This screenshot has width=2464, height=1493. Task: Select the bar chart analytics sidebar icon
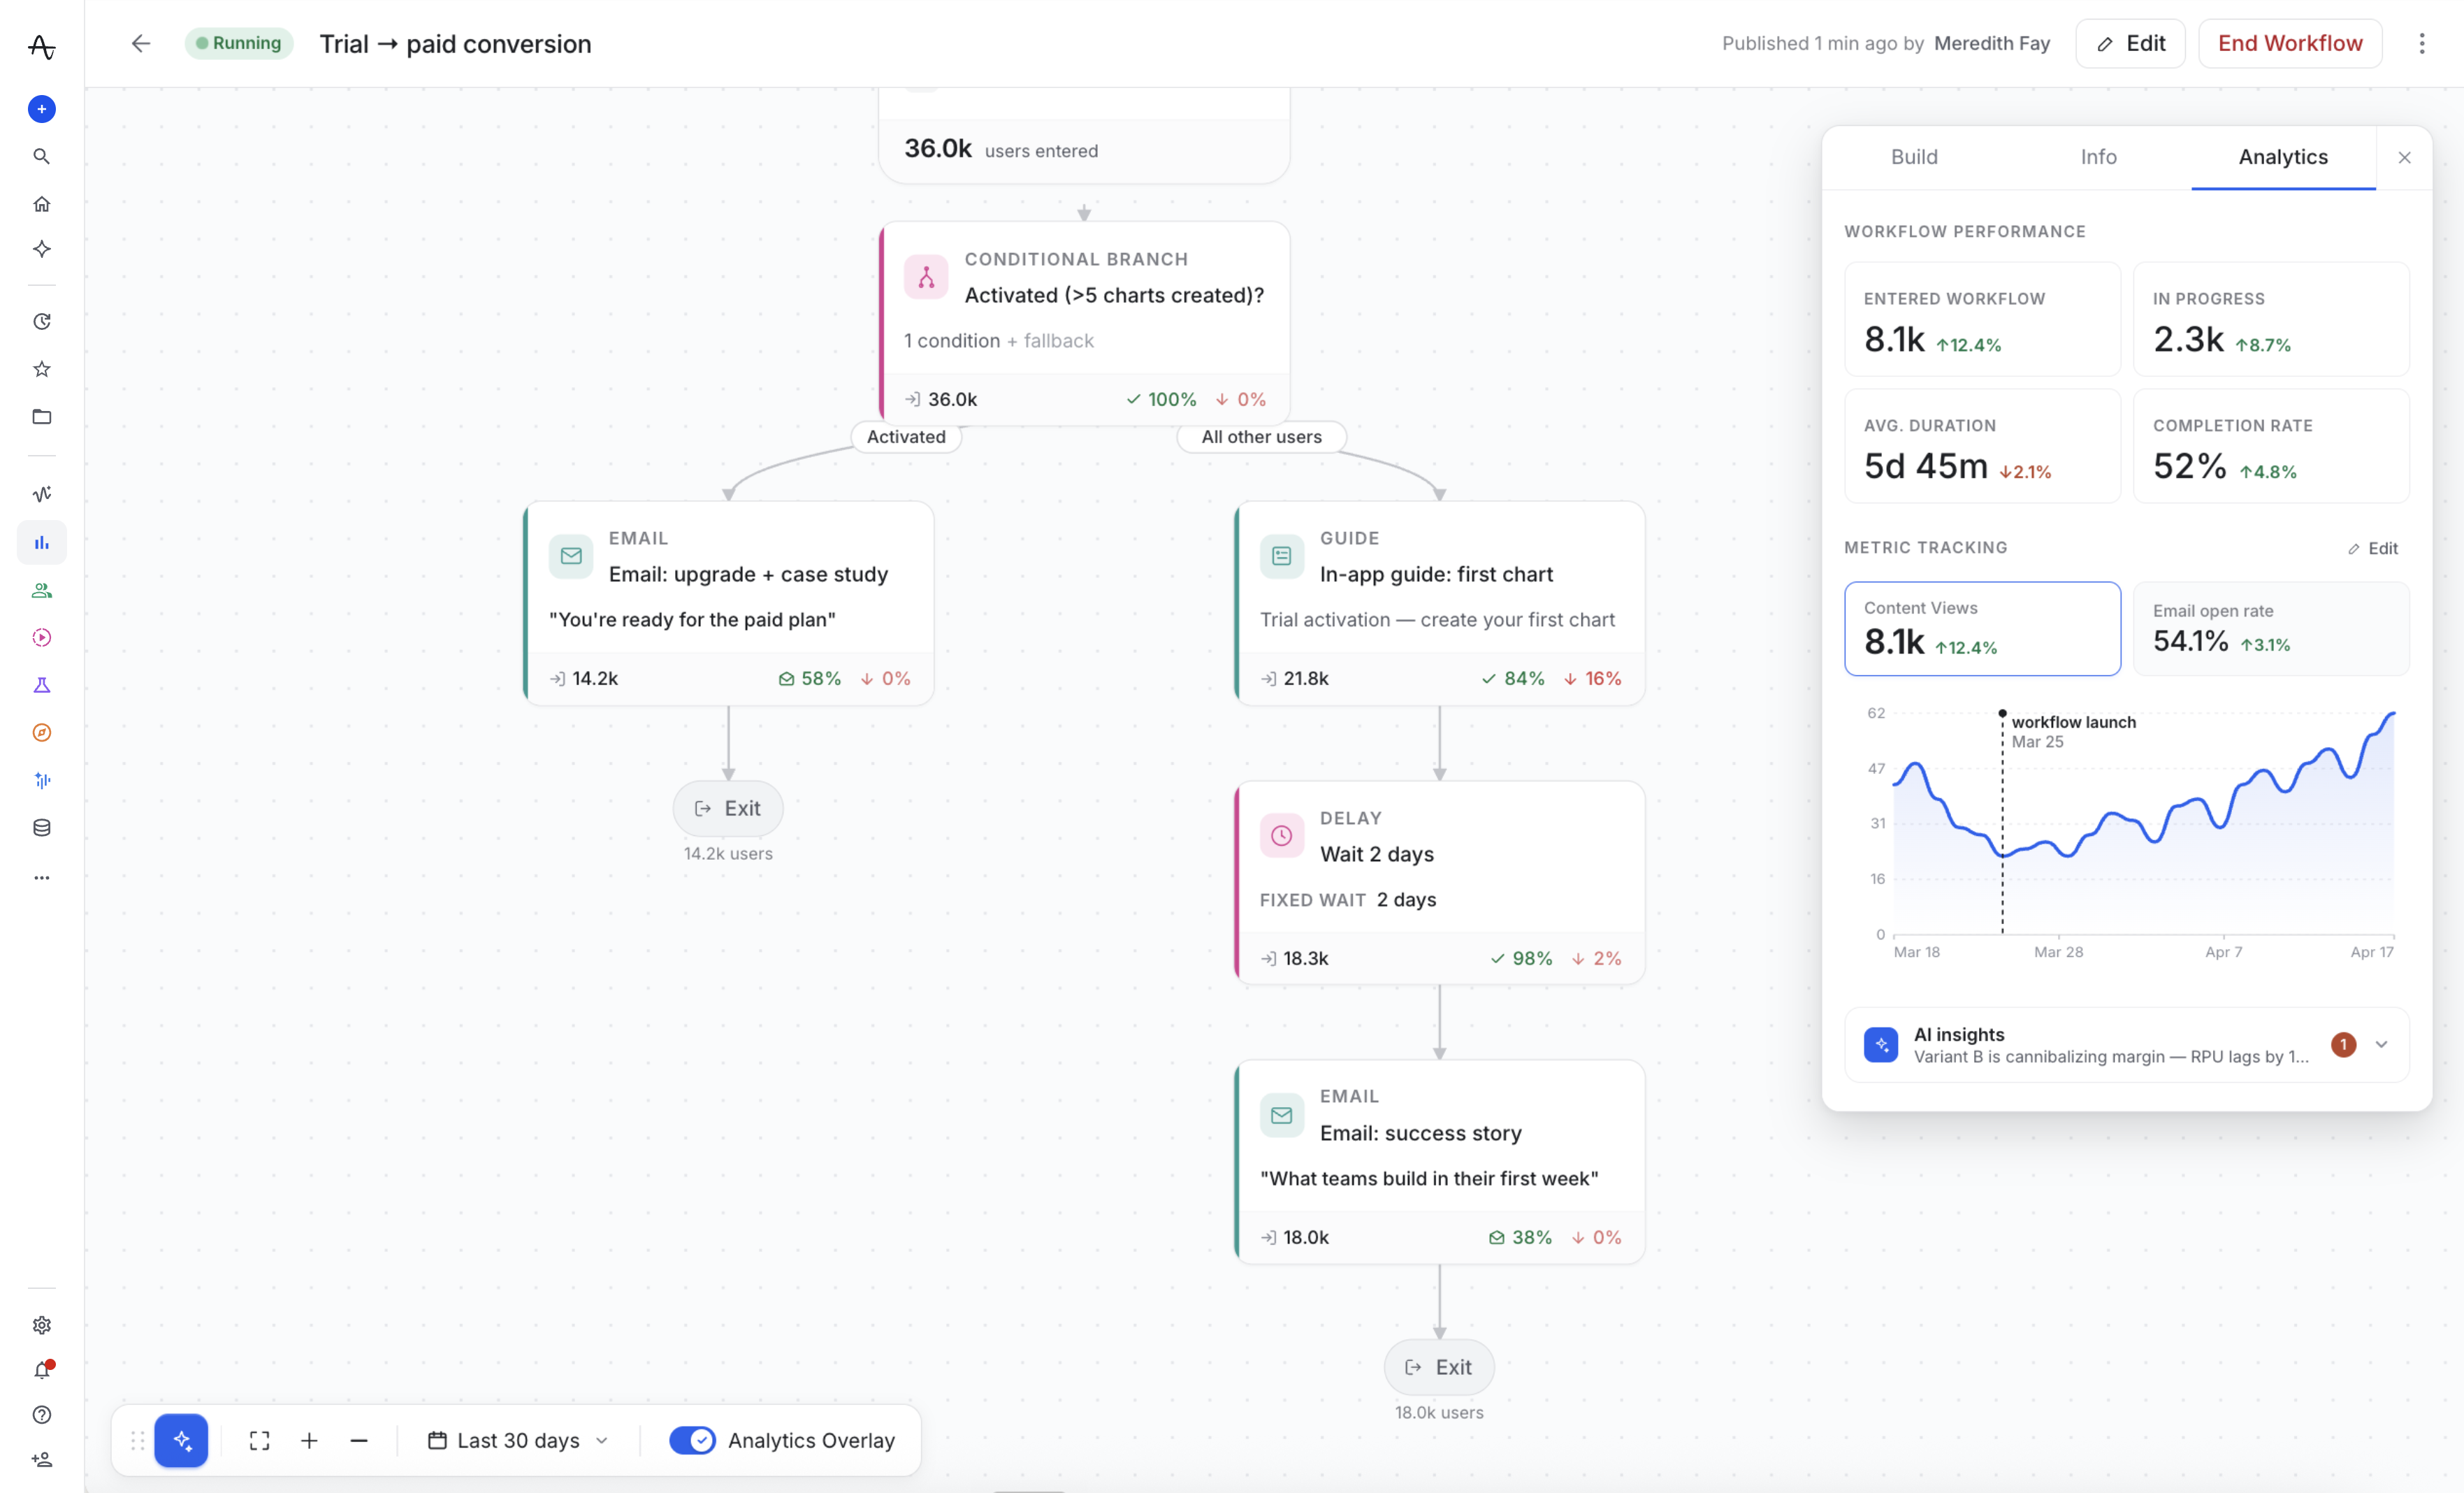42,543
